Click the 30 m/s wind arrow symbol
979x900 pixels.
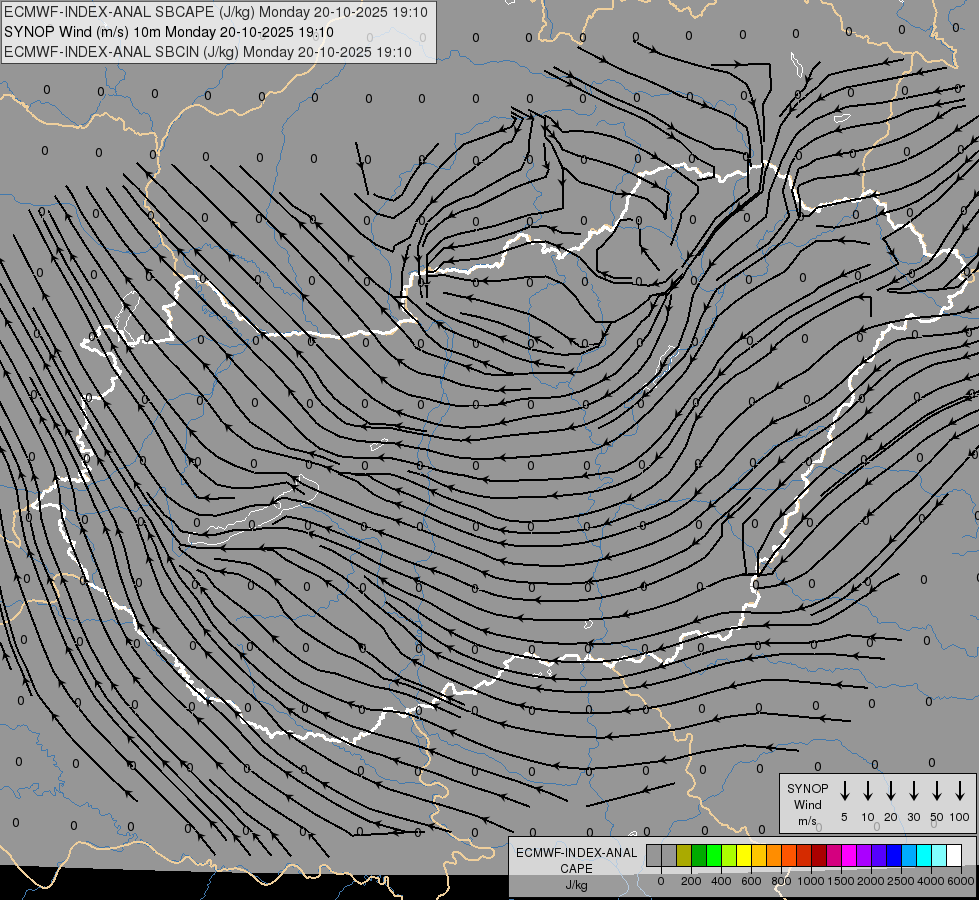click(x=913, y=791)
